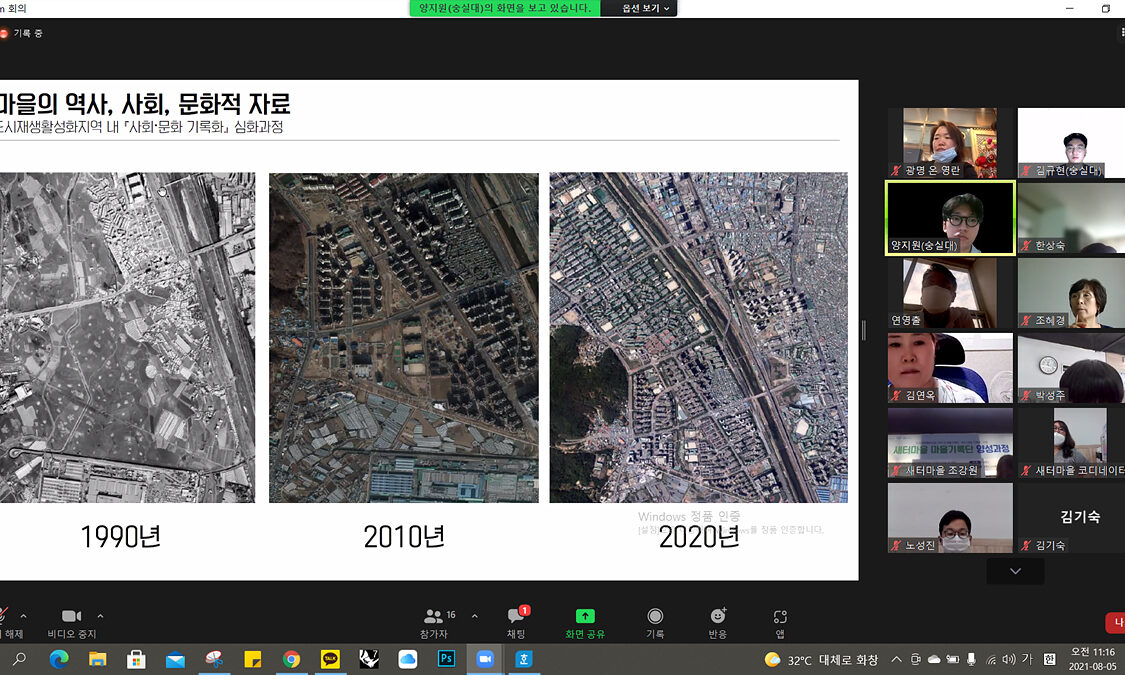This screenshot has height=675, width=1125.
Task: Click the green Share Screen (화면 공유) icon
Action: coord(585,622)
